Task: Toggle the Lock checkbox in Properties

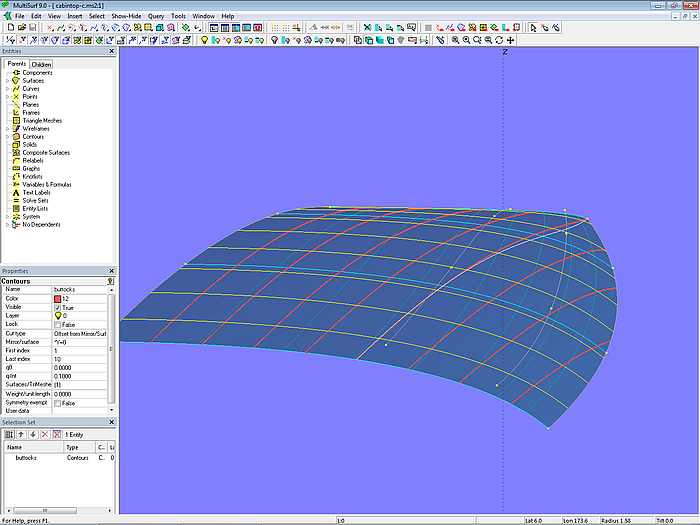Action: coord(57,324)
